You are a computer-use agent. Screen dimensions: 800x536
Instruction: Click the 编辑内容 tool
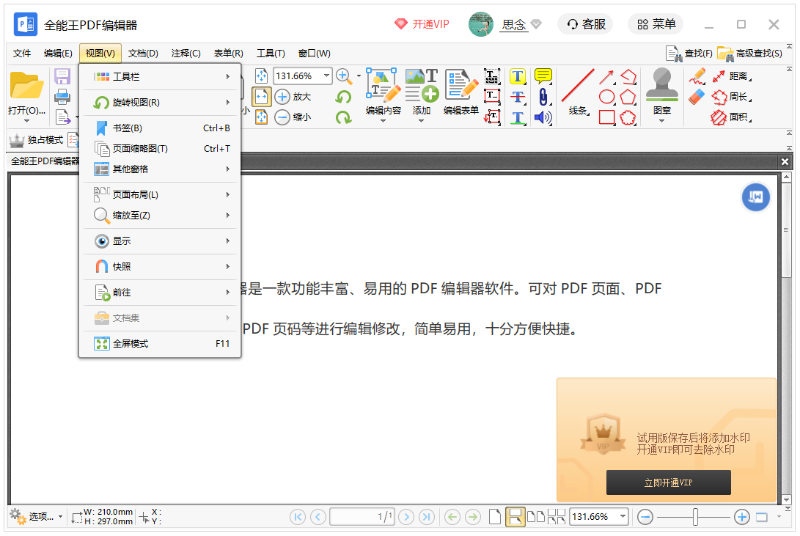pos(383,93)
